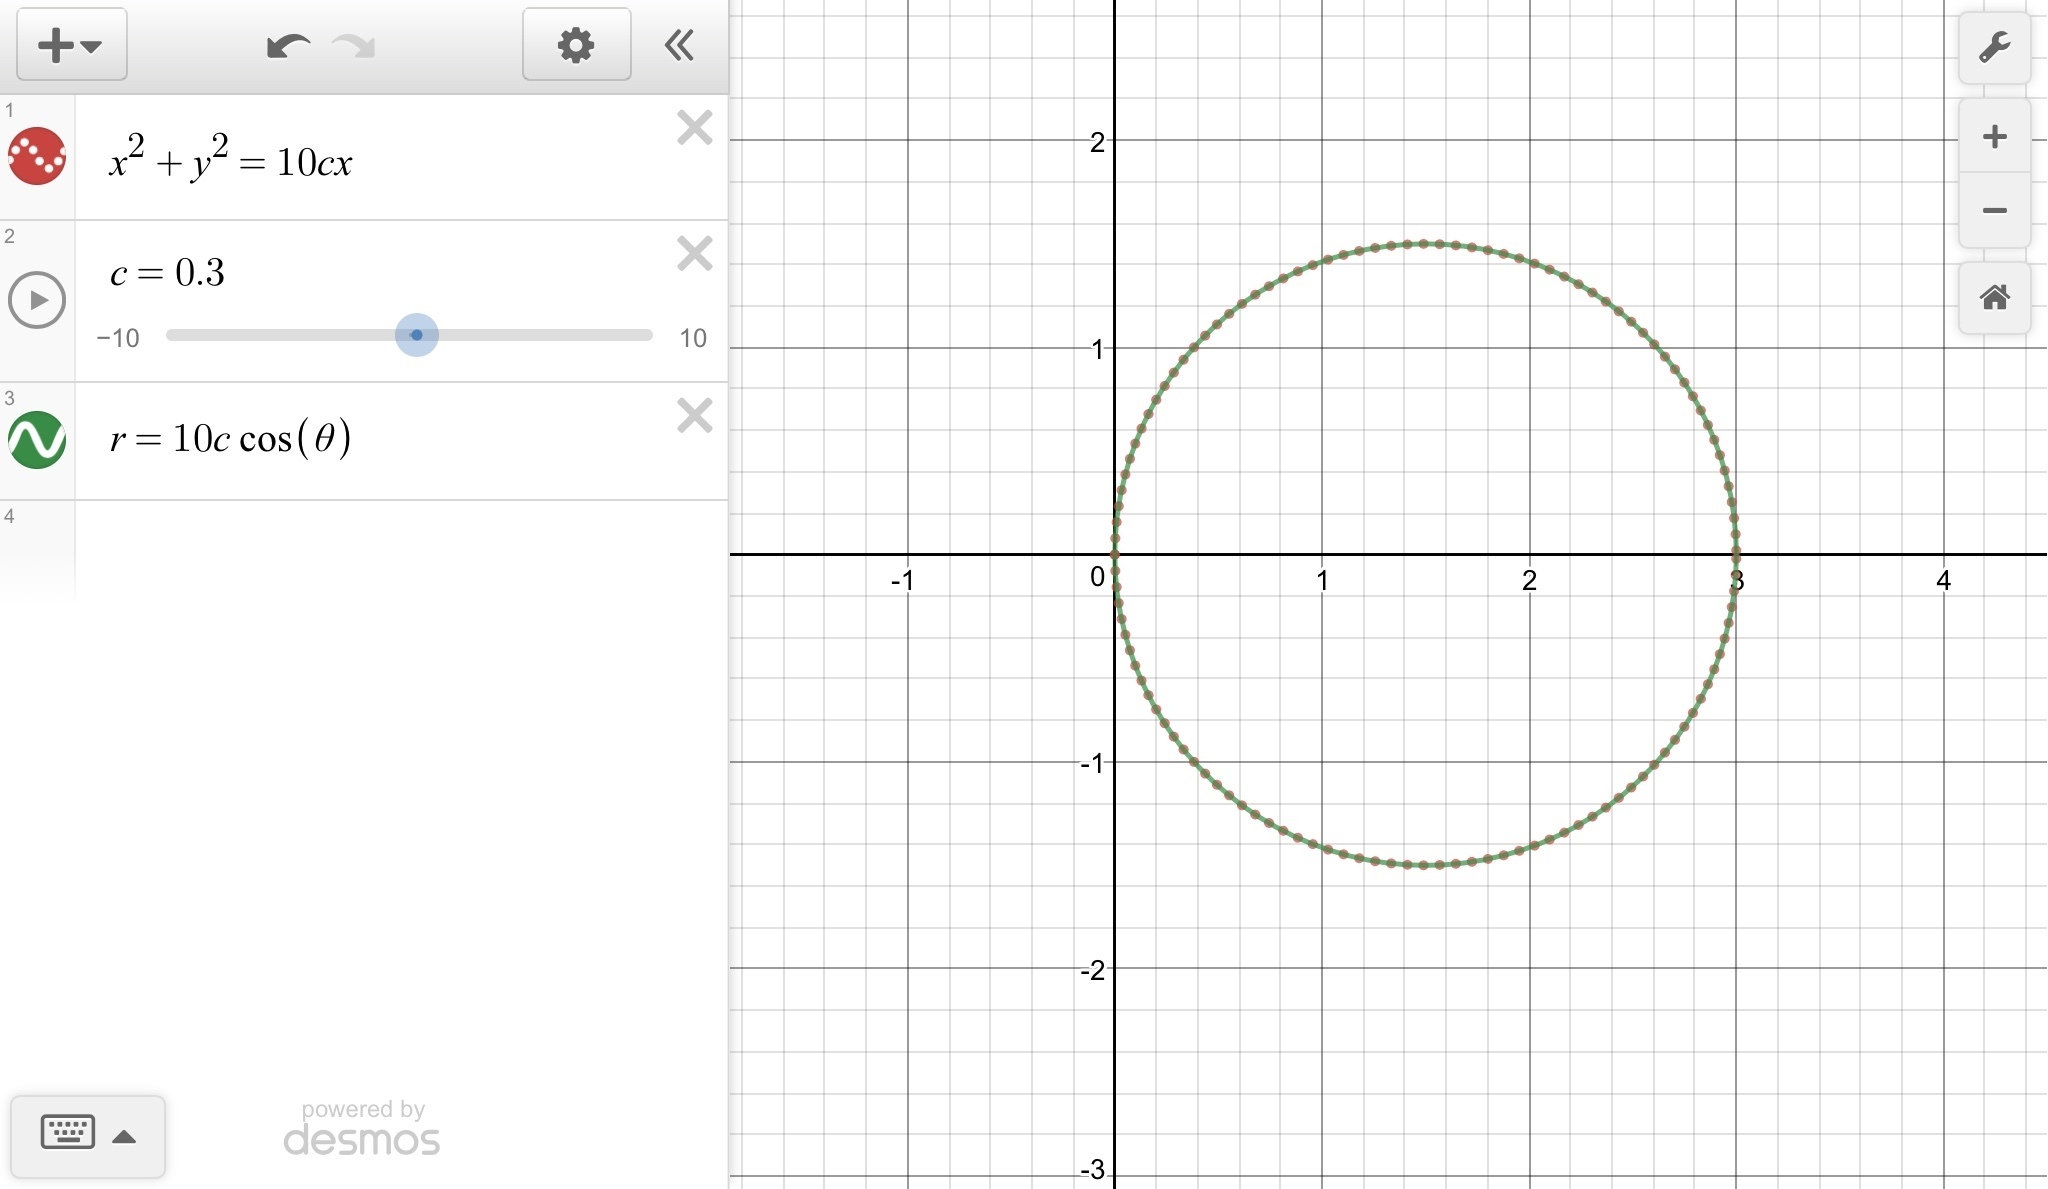Edit the slider lower limit −10
This screenshot has height=1189, width=2048.
pyautogui.click(x=118, y=338)
